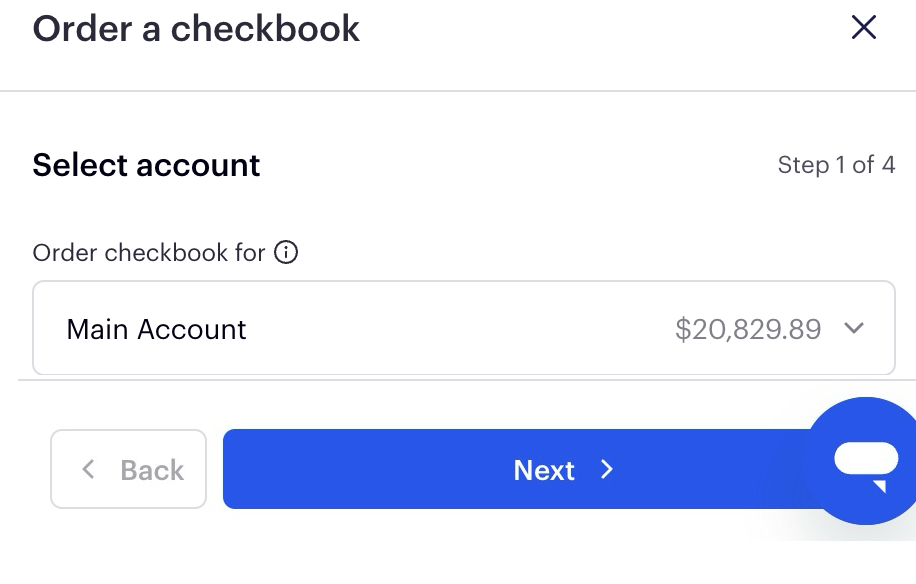This screenshot has height=584, width=916.
Task: Open the Main Account dropdown field
Action: pyautogui.click(x=464, y=328)
